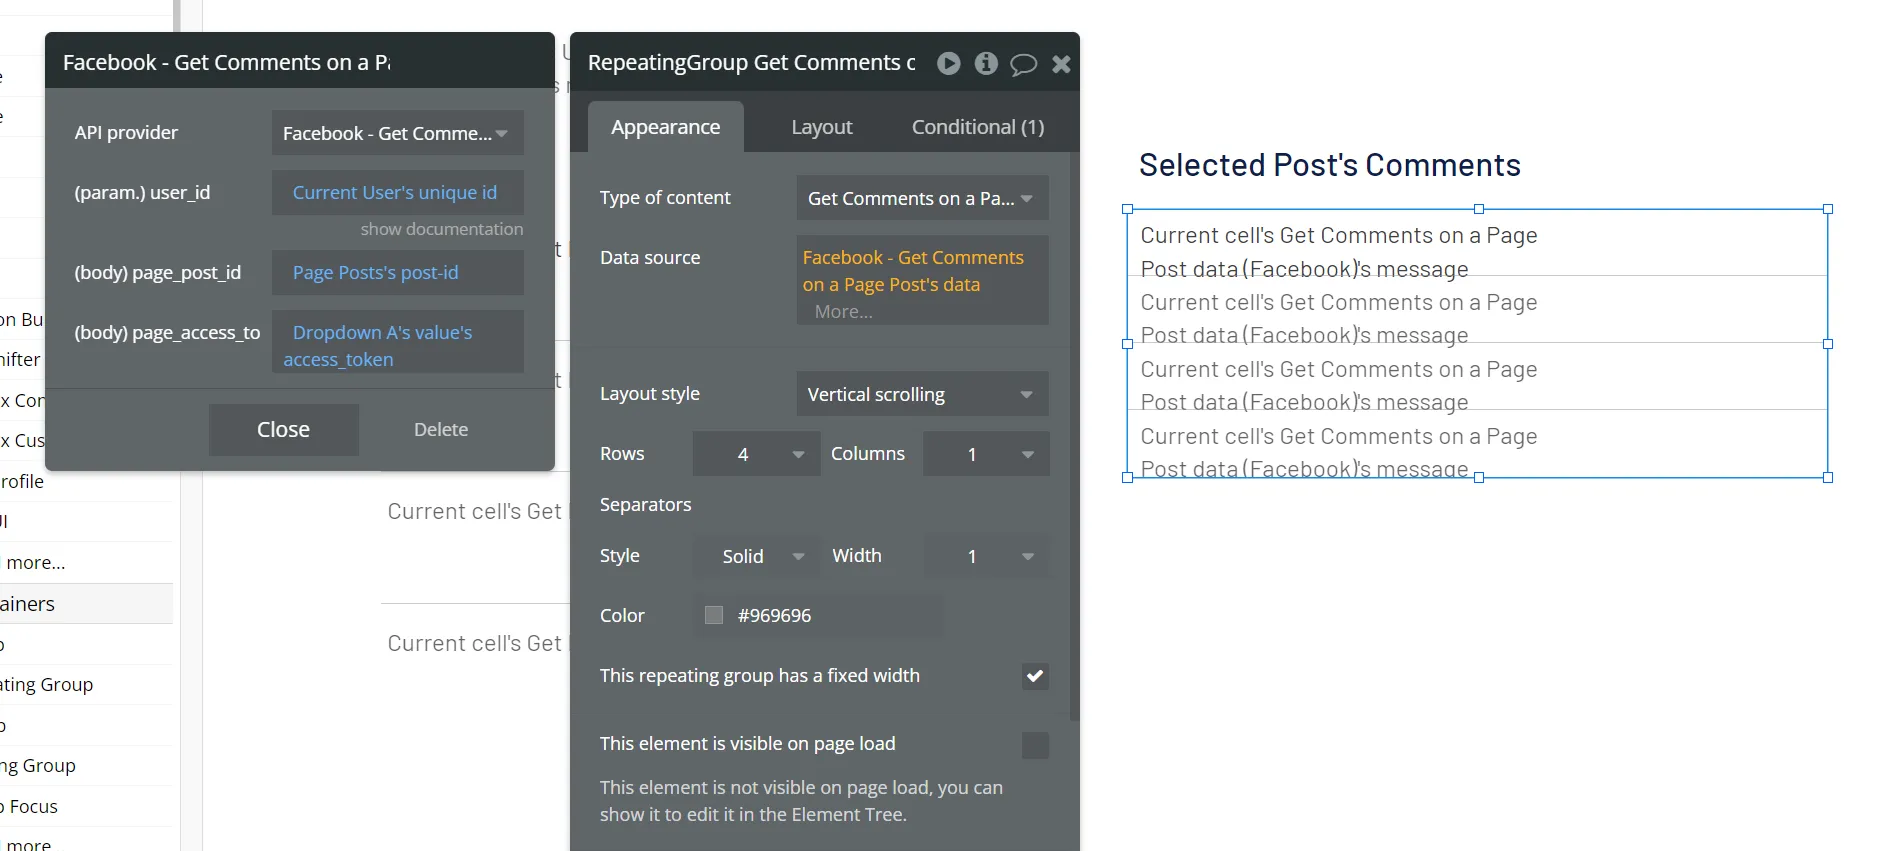Open the separator Width dropdown
The width and height of the screenshot is (1882, 851).
tap(985, 556)
